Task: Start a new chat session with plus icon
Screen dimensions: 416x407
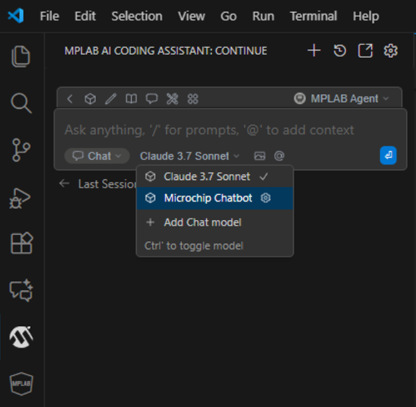Action: coord(314,51)
